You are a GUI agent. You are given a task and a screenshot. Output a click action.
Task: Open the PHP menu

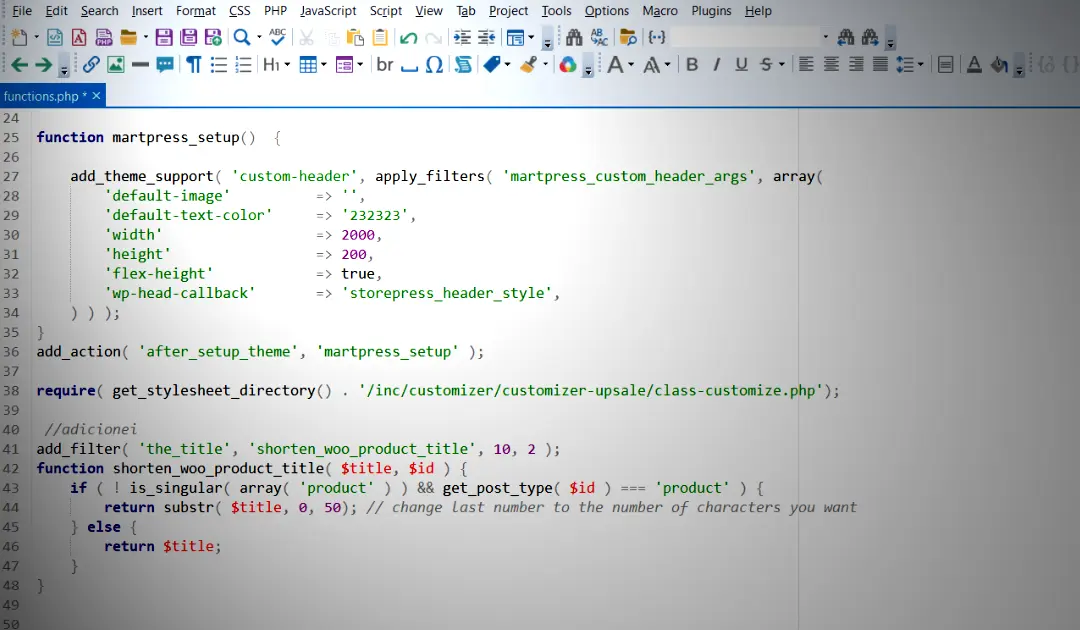point(275,11)
